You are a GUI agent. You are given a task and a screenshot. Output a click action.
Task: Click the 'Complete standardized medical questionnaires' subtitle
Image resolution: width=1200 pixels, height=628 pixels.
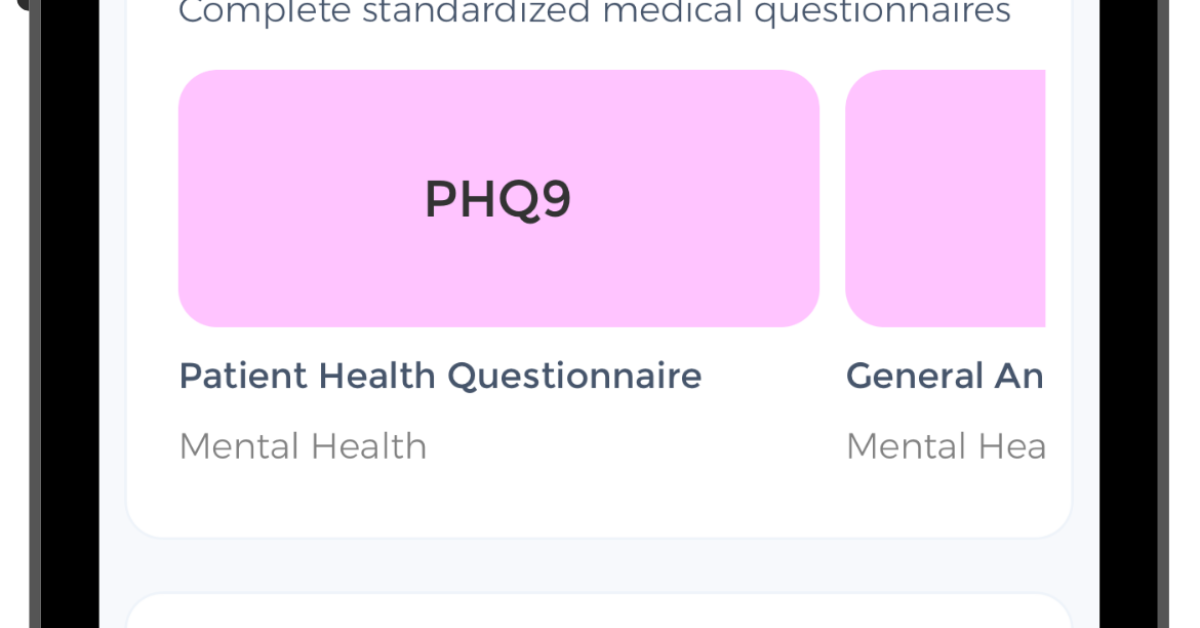pos(594,13)
